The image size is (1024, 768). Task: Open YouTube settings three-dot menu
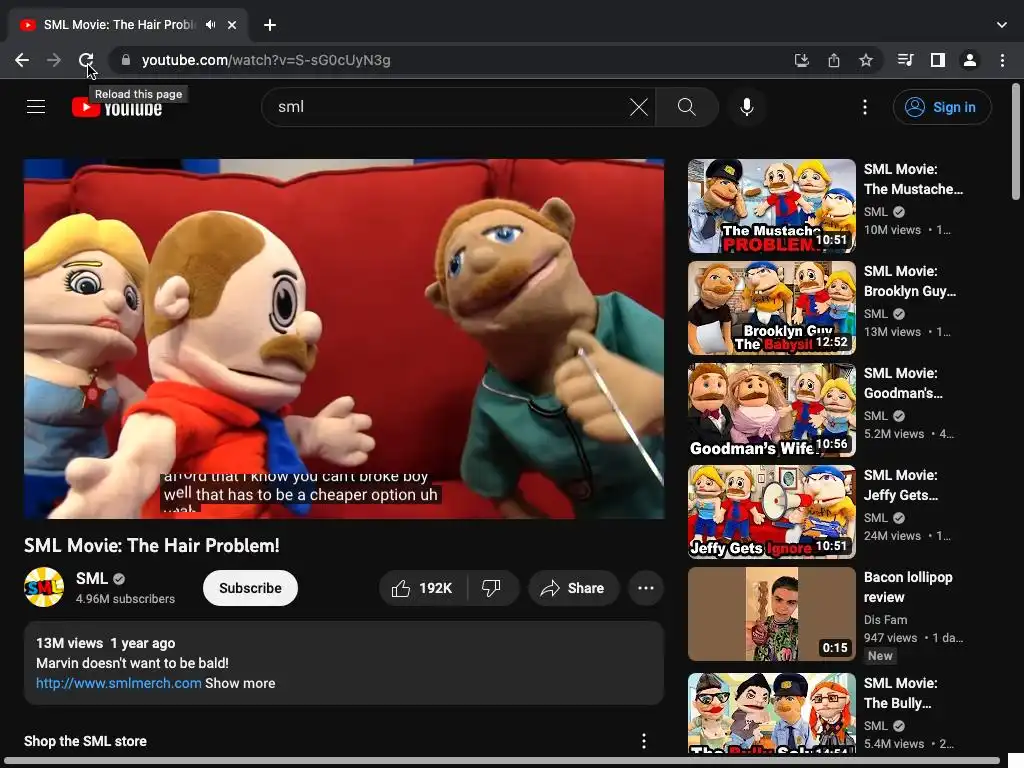pos(865,107)
